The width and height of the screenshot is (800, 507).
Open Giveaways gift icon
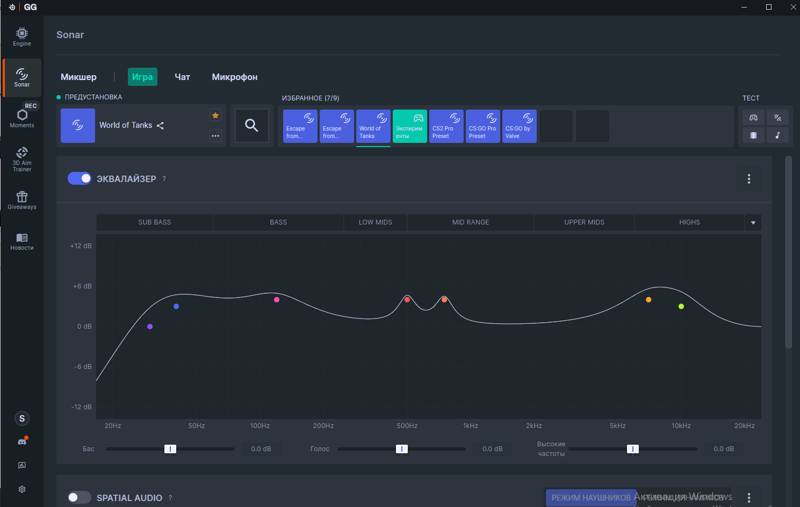[22, 200]
